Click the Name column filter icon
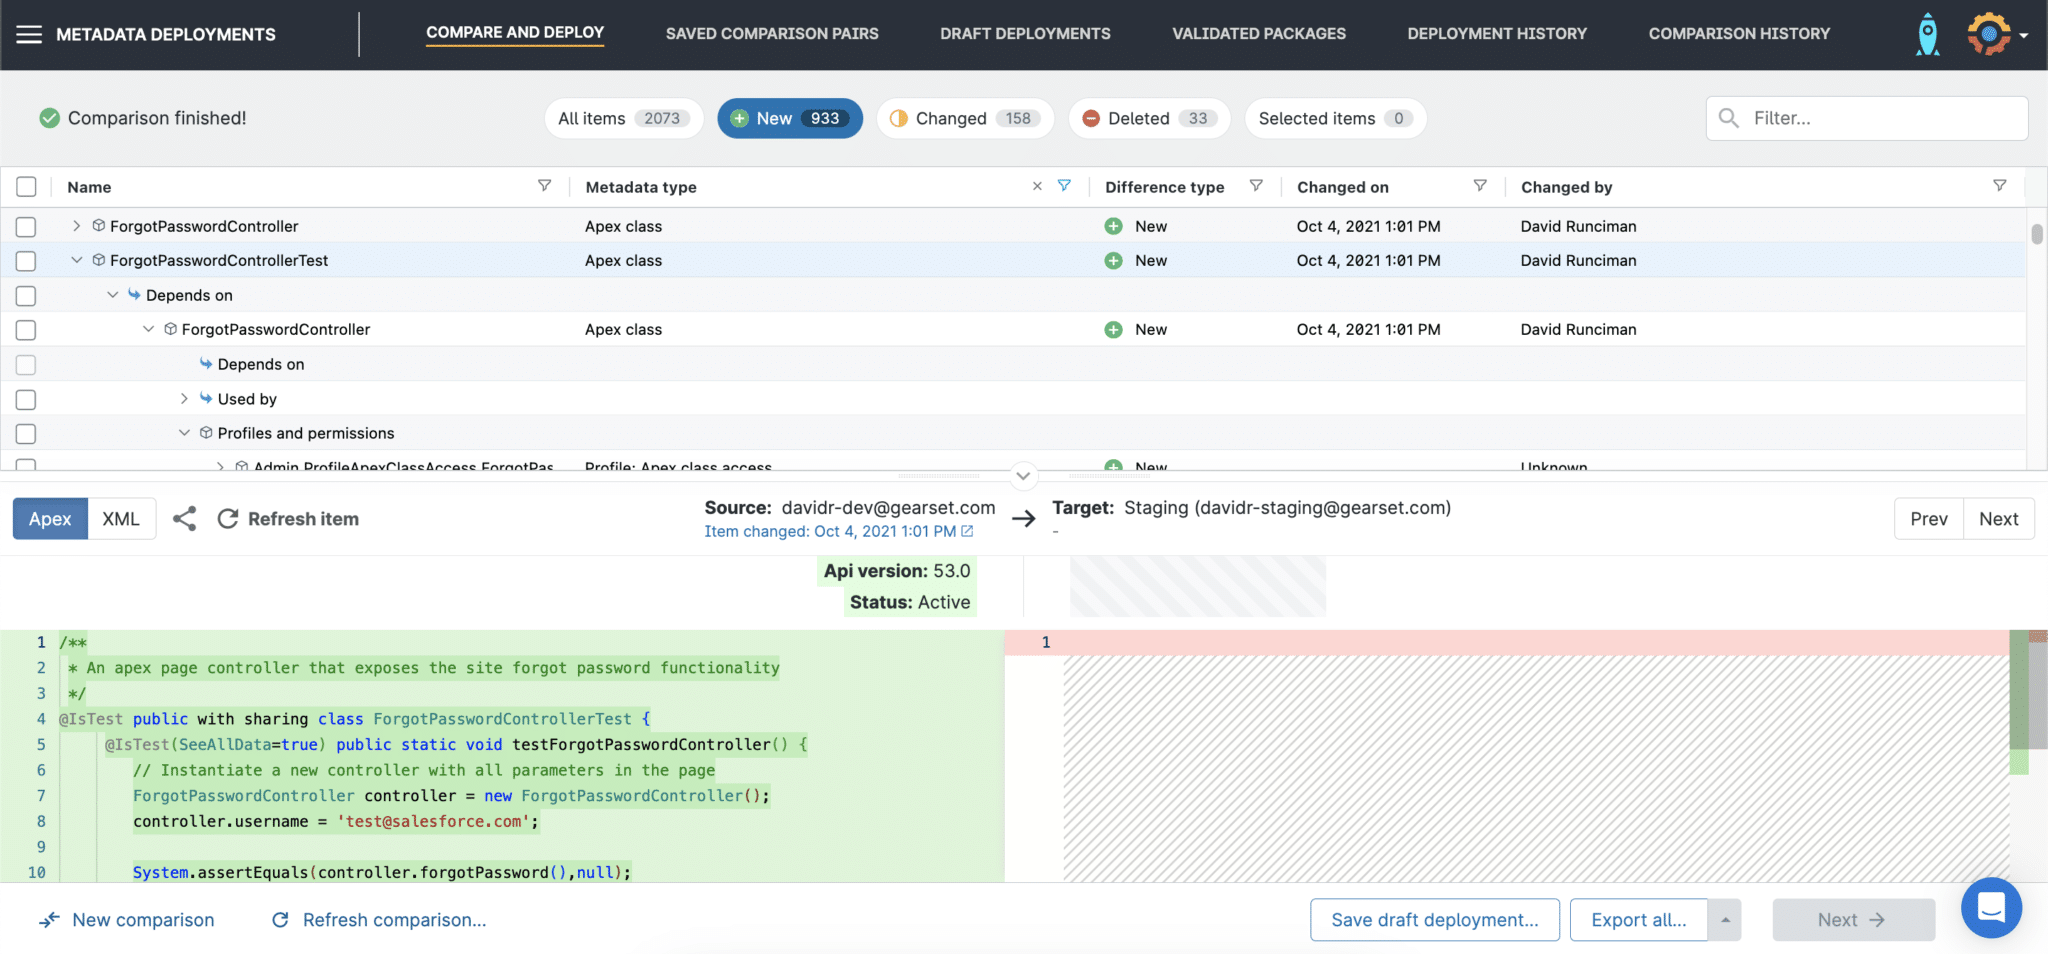This screenshot has height=954, width=2048. pyautogui.click(x=544, y=186)
